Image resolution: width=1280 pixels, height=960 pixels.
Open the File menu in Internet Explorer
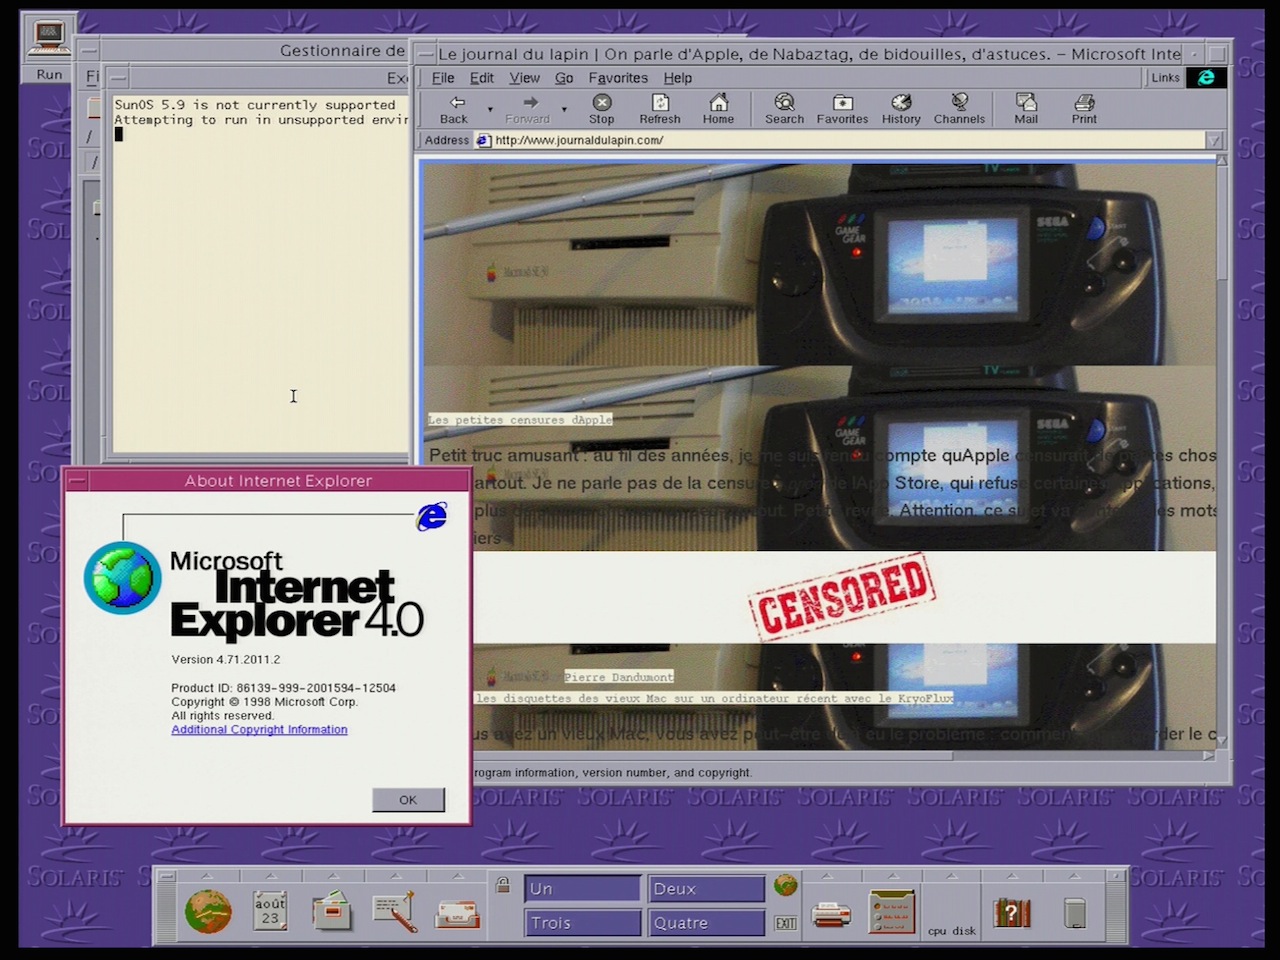pos(443,78)
